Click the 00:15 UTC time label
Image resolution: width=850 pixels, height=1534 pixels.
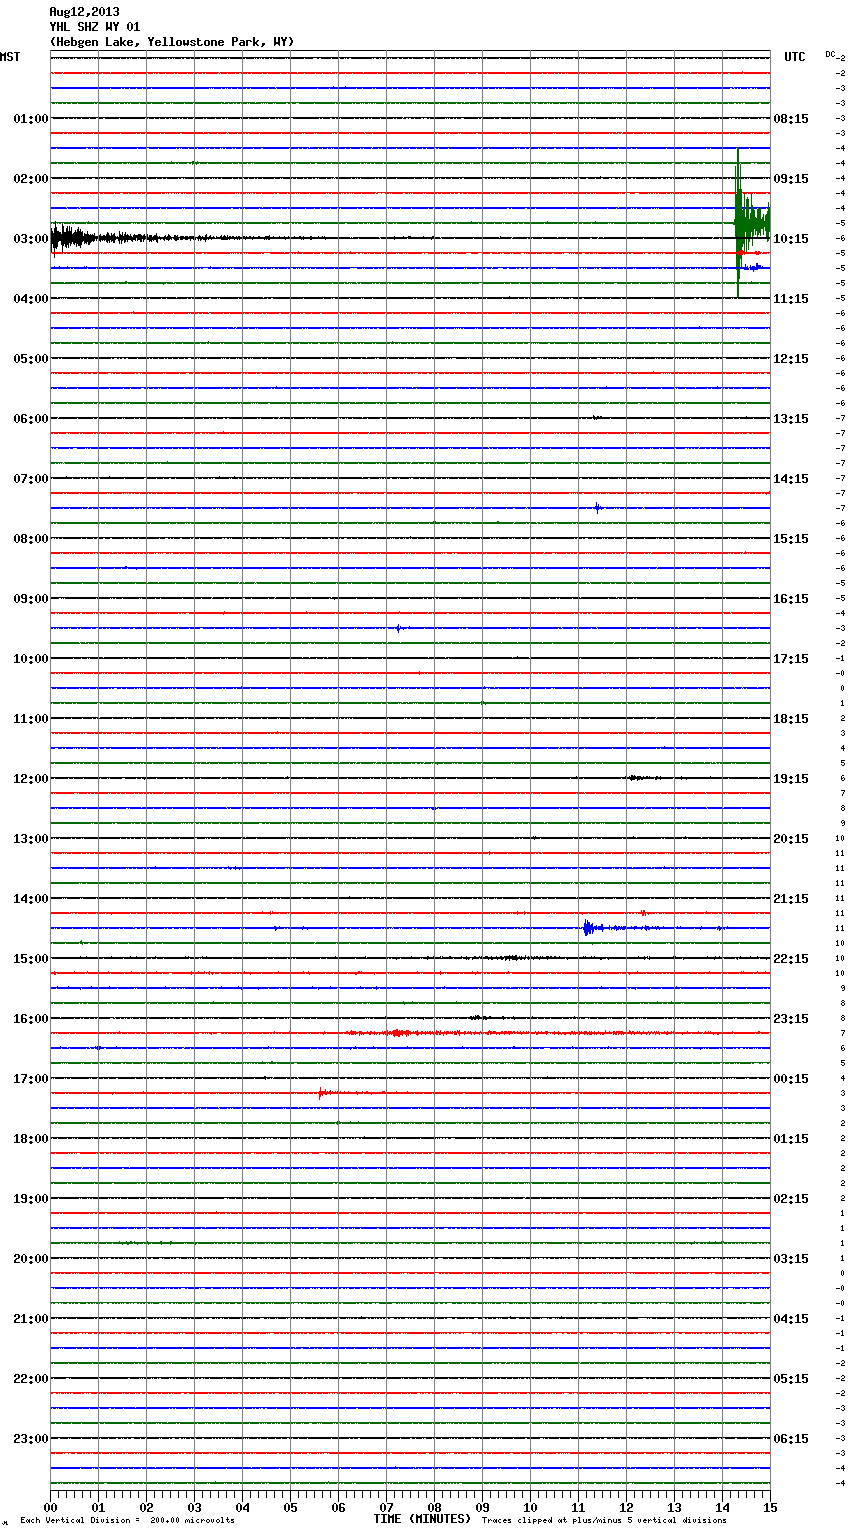point(791,1079)
